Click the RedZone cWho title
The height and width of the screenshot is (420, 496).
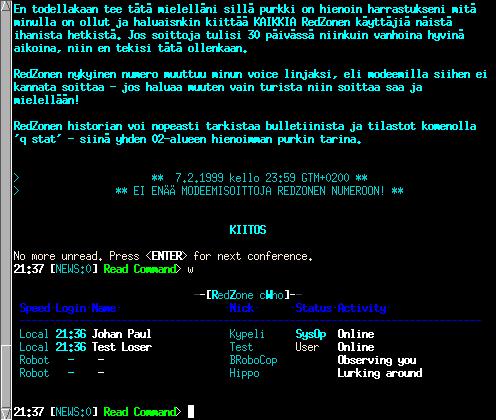248,295
